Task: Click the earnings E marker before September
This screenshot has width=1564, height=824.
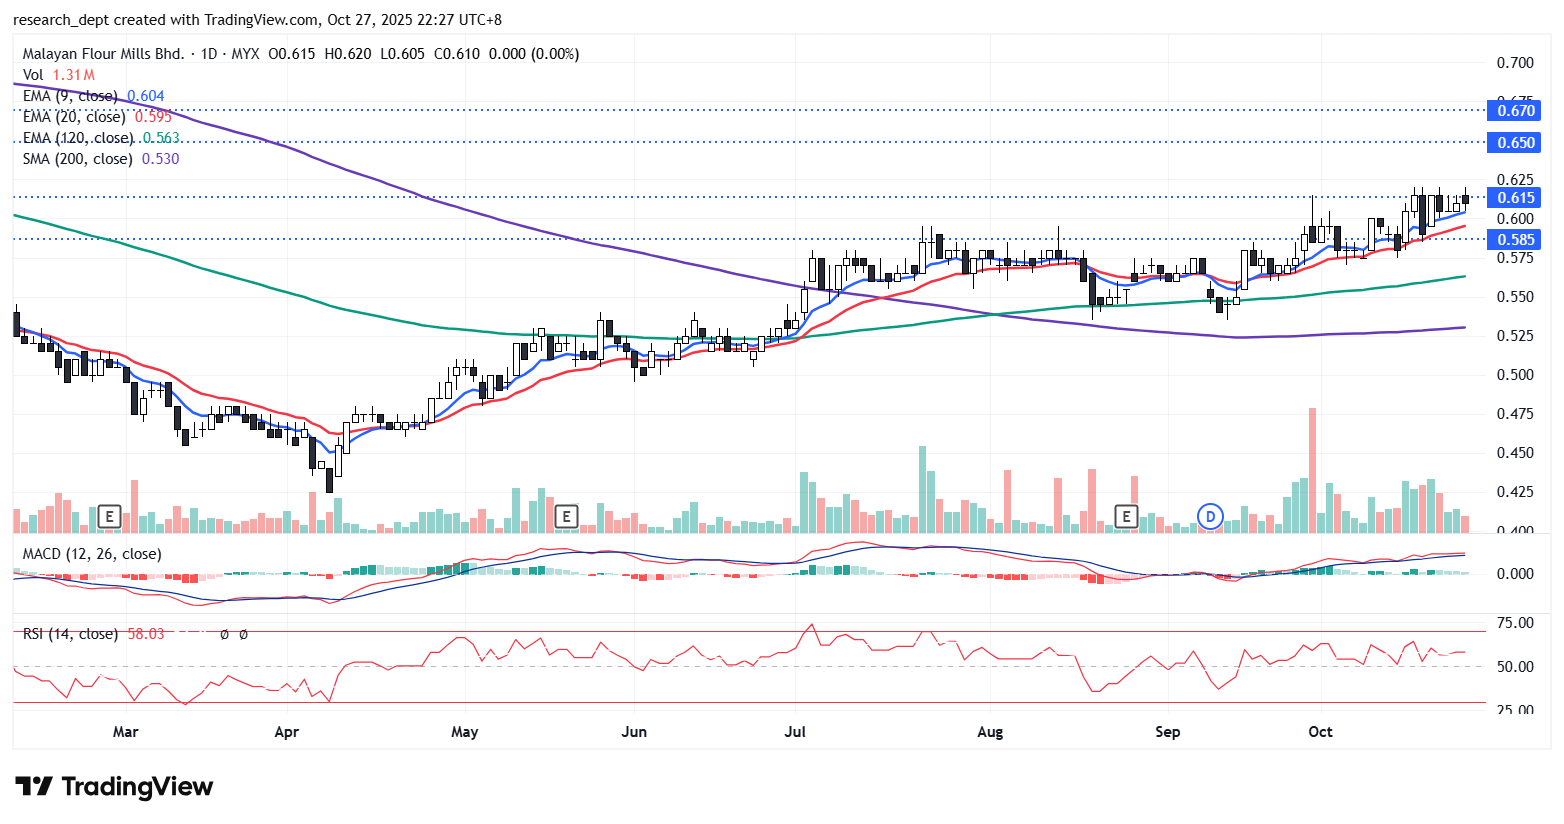Action: (x=1126, y=516)
